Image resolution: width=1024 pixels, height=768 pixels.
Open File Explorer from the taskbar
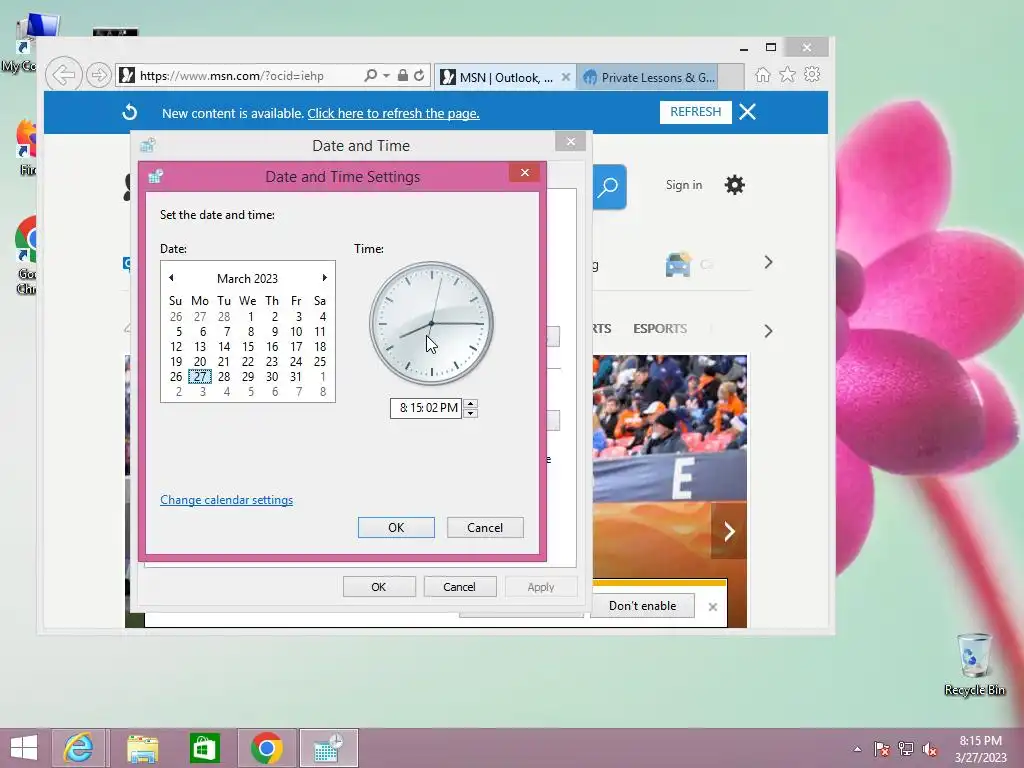[x=142, y=748]
